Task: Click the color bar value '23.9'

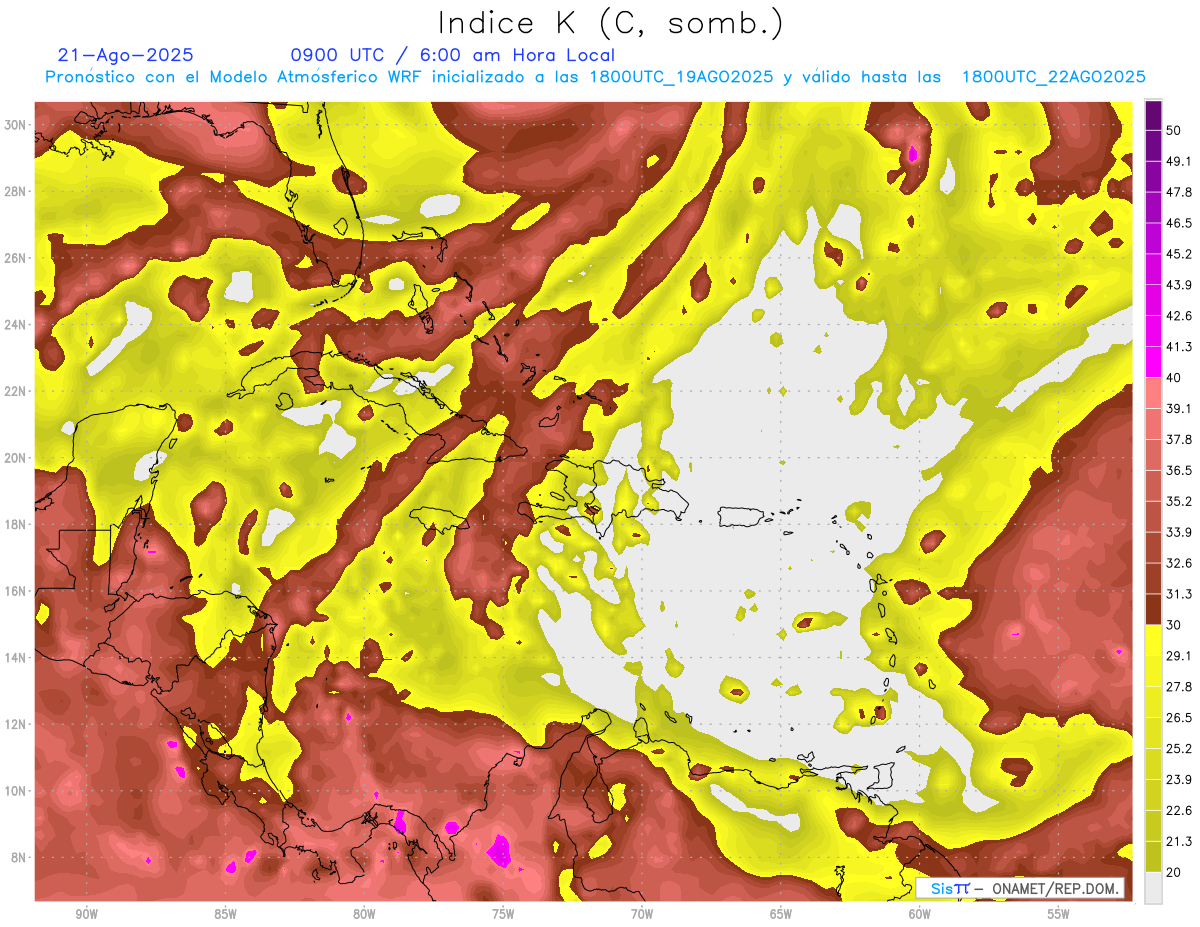Action: point(1178,779)
